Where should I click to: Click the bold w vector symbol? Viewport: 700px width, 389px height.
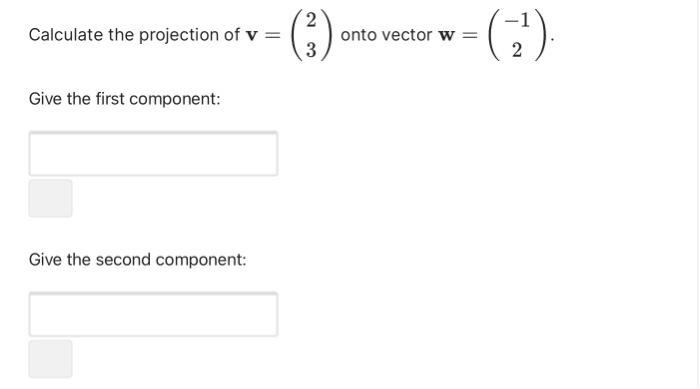(x=446, y=35)
